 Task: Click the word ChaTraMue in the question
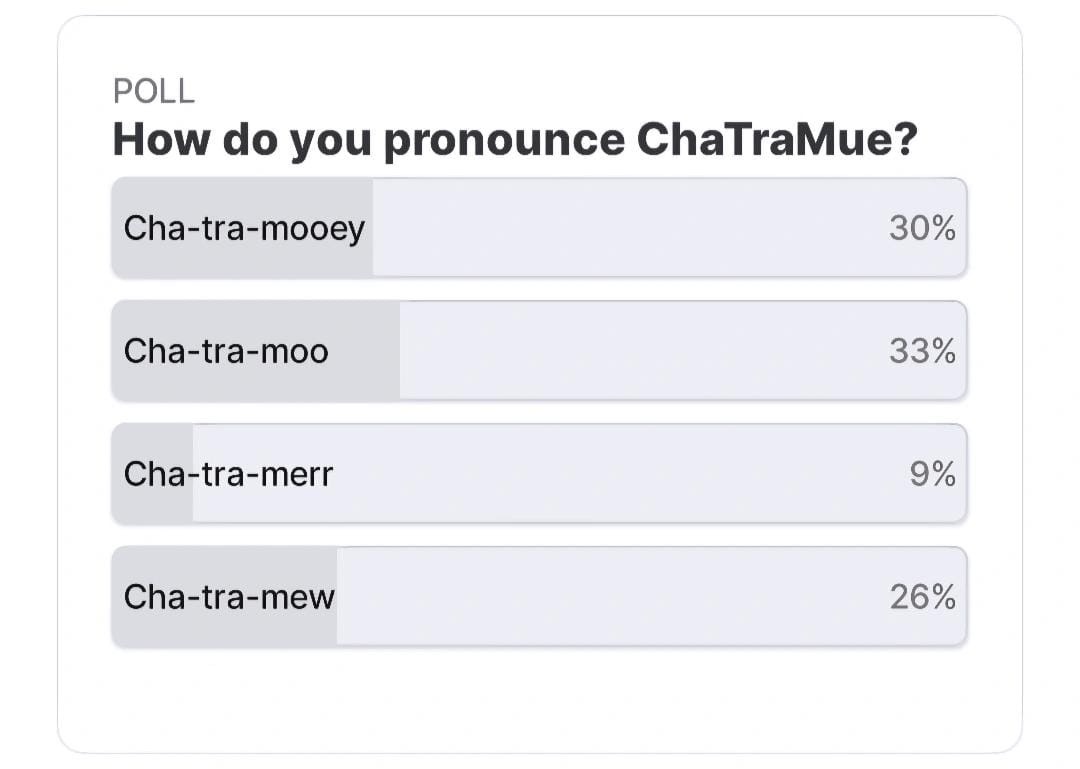[778, 140]
